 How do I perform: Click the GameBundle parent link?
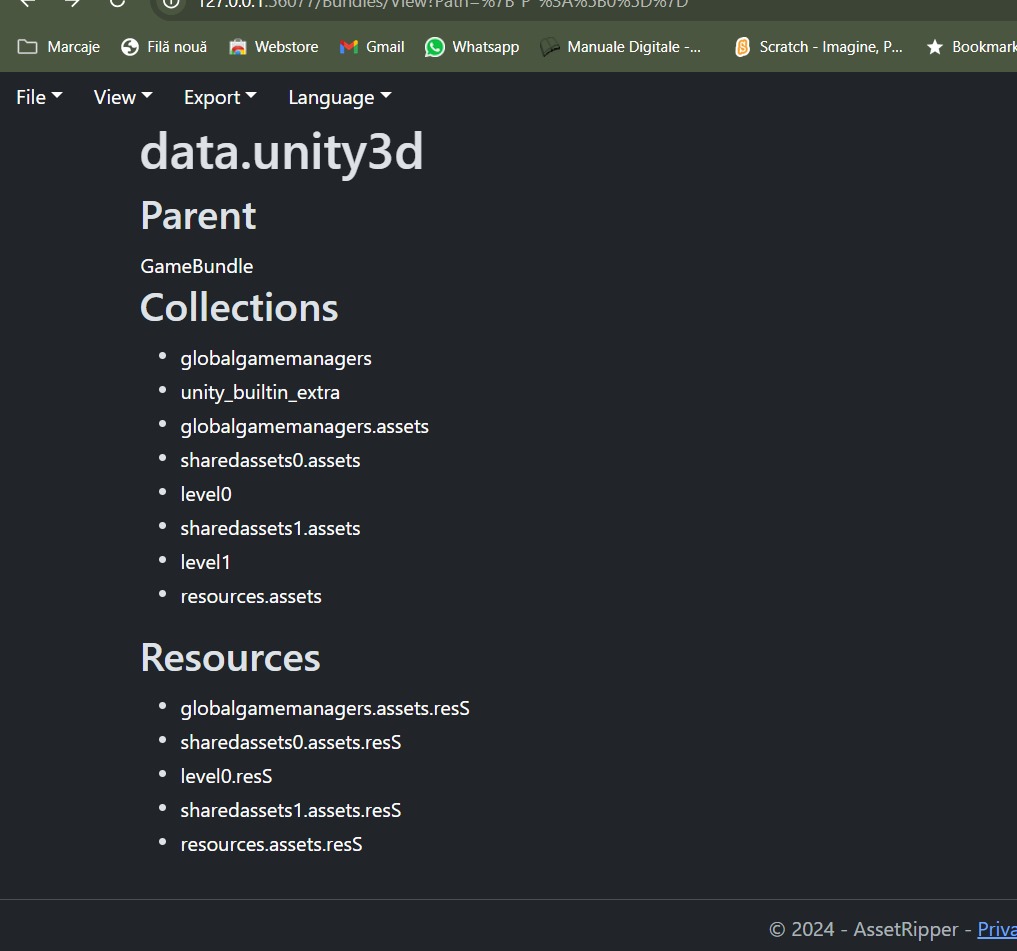point(197,266)
